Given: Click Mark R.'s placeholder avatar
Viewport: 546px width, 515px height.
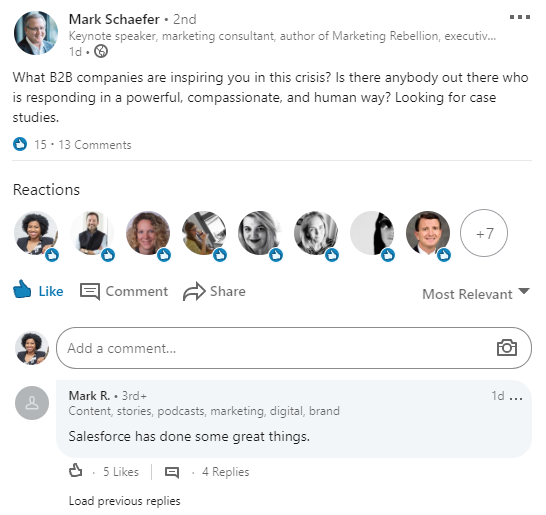Looking at the screenshot, I should point(32,403).
